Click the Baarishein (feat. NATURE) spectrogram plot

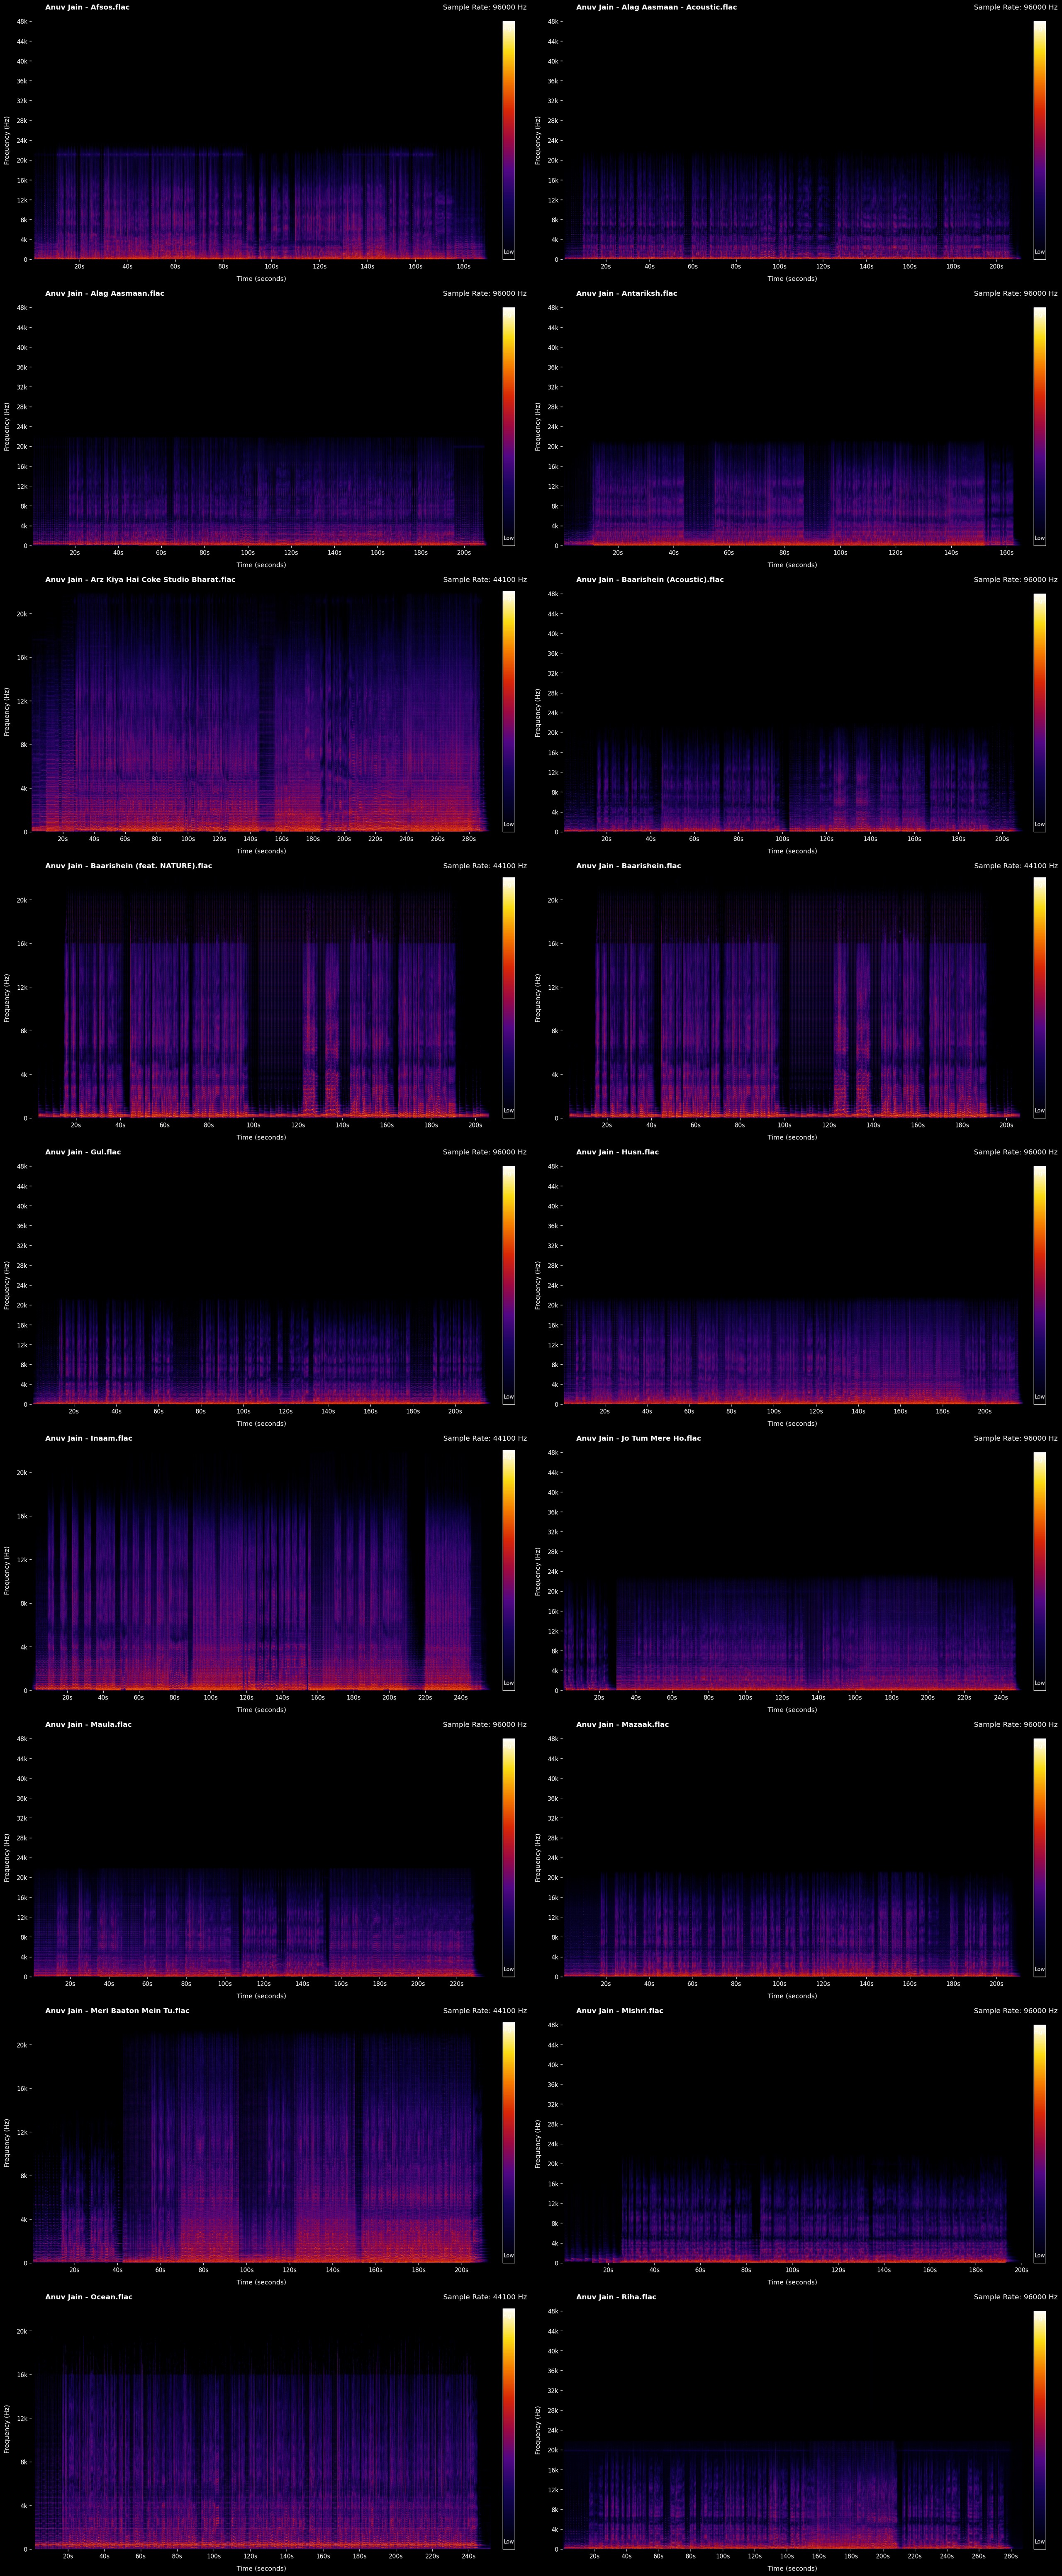coord(261,999)
